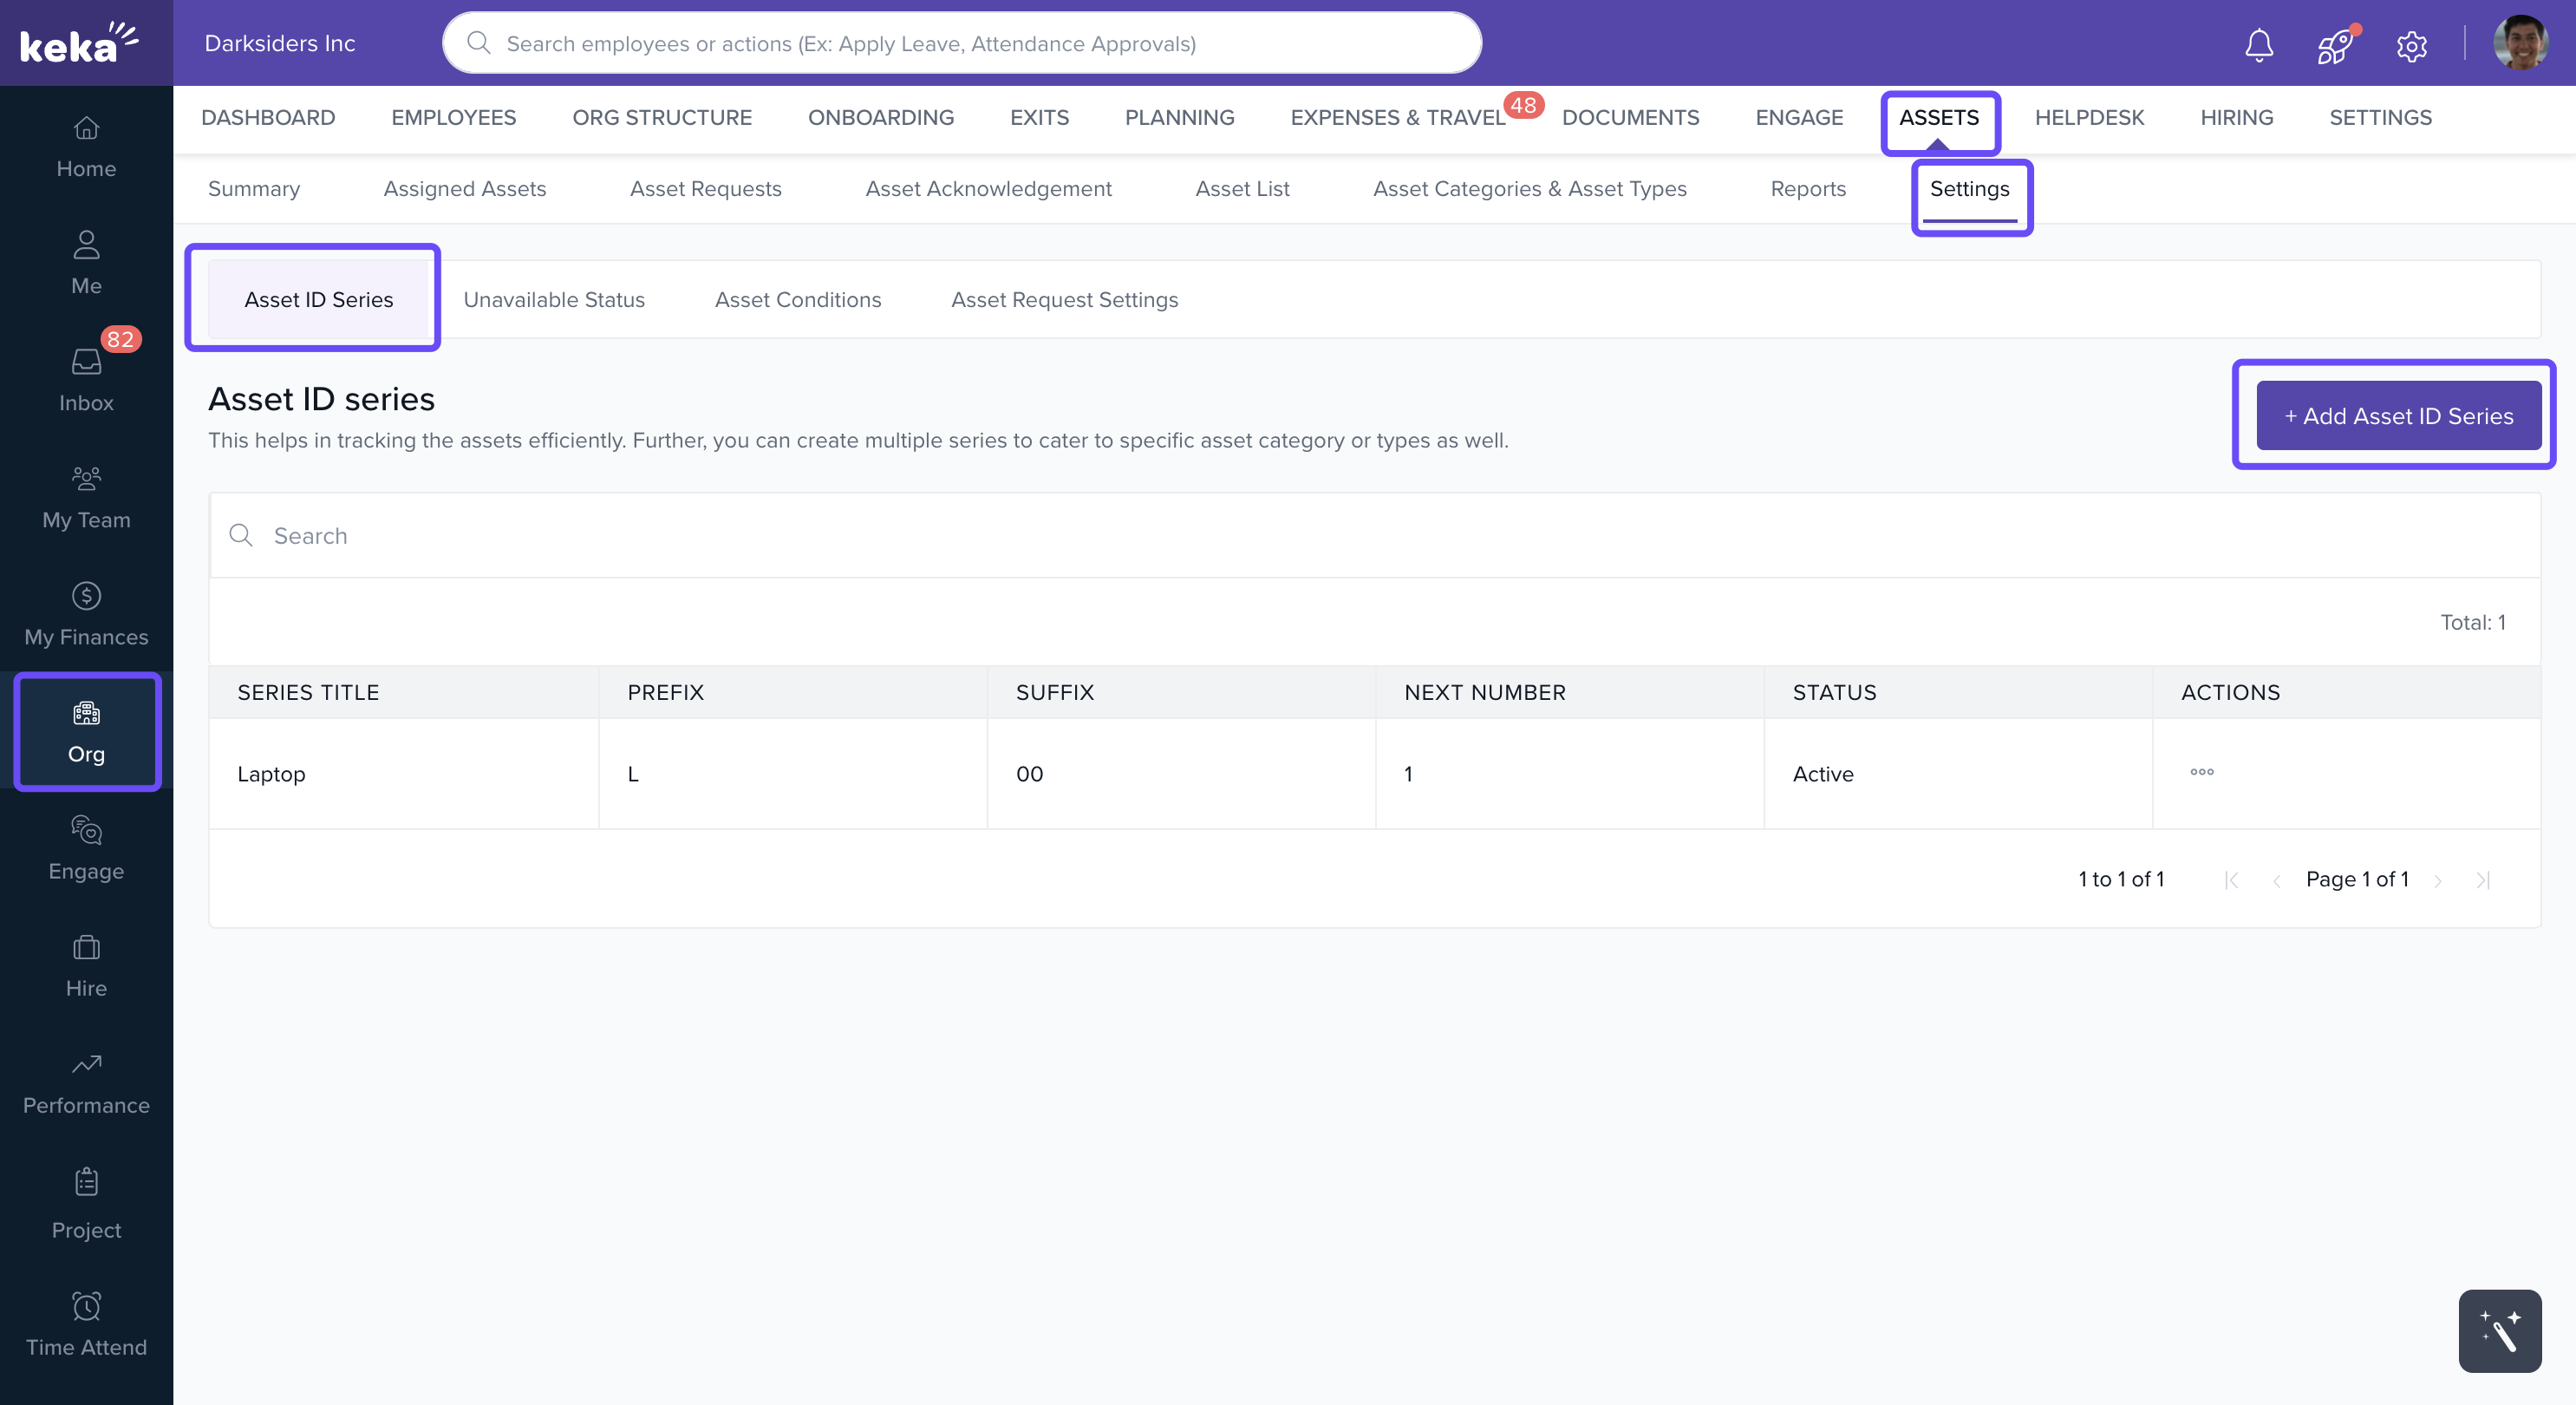Screen dimensions: 2576x1405
Task: Click Add Asset ID Series button
Action: point(2397,415)
